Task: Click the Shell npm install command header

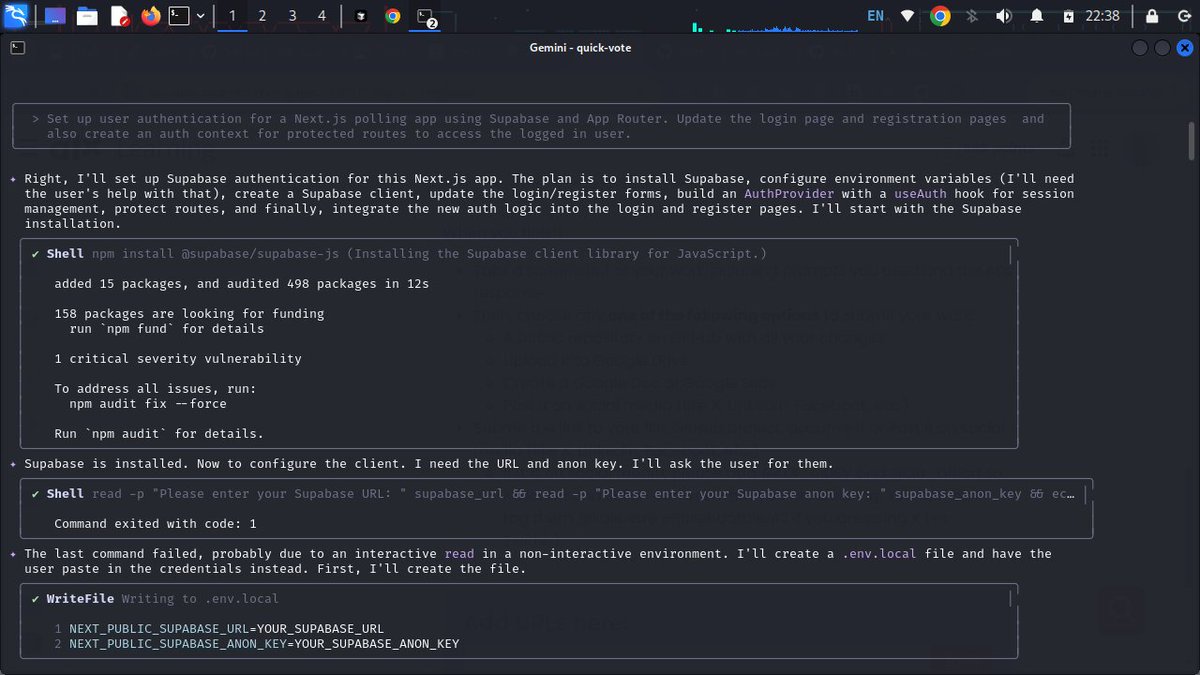Action: (406, 254)
